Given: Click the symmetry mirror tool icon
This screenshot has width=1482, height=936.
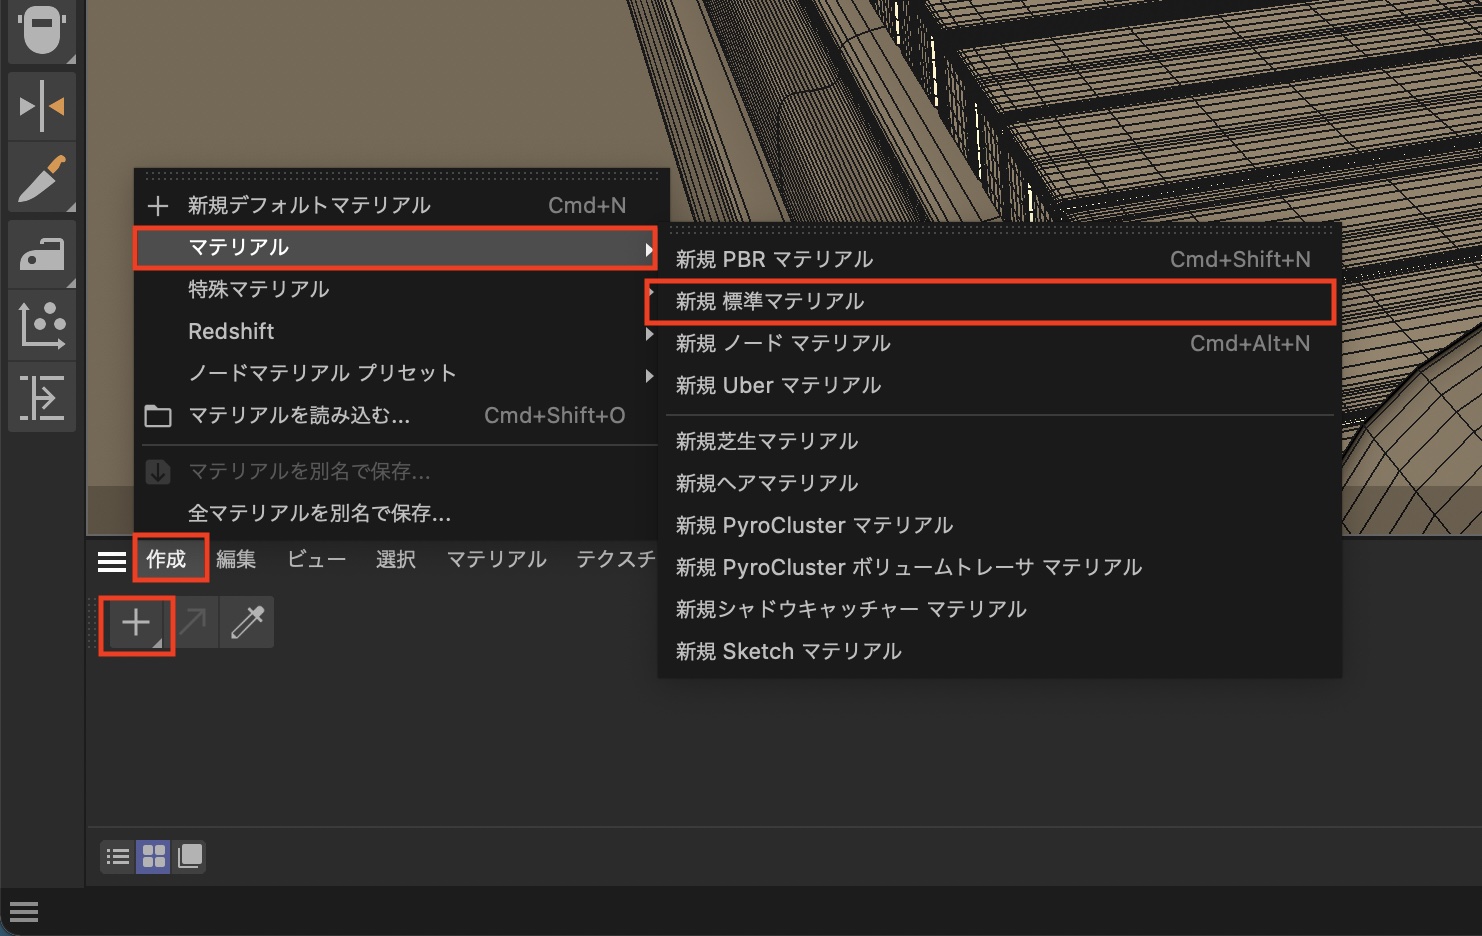Looking at the screenshot, I should pos(41,106).
